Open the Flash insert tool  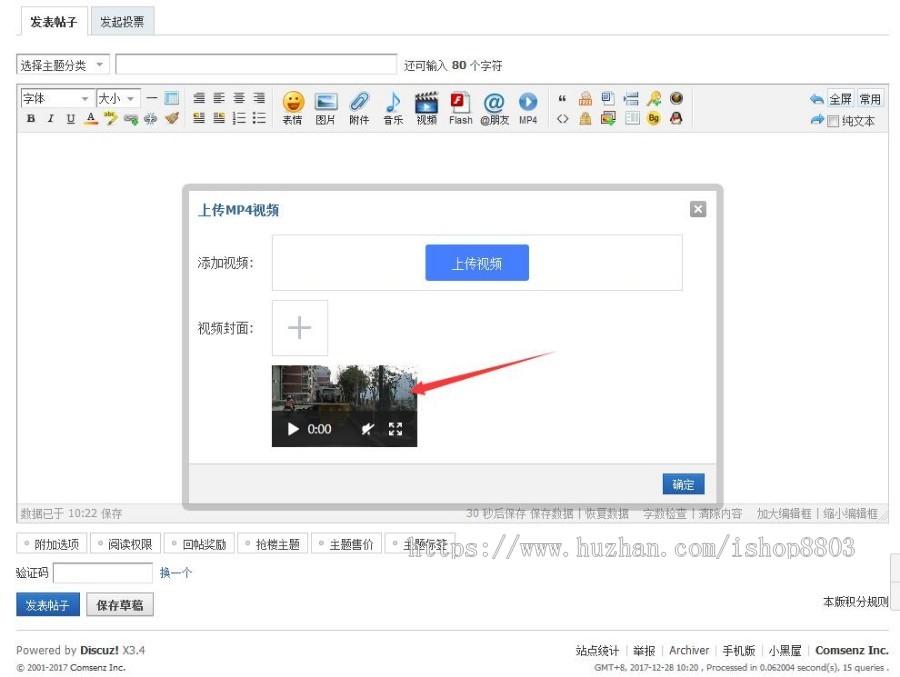click(459, 104)
